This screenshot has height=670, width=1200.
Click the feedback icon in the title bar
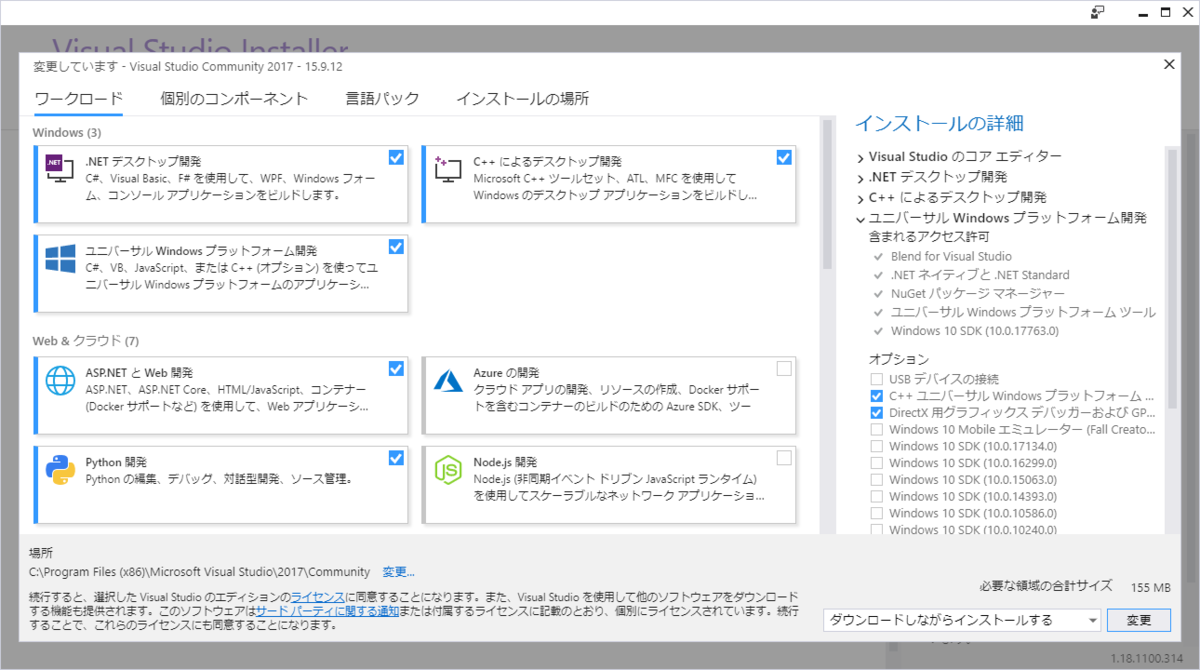click(1098, 12)
